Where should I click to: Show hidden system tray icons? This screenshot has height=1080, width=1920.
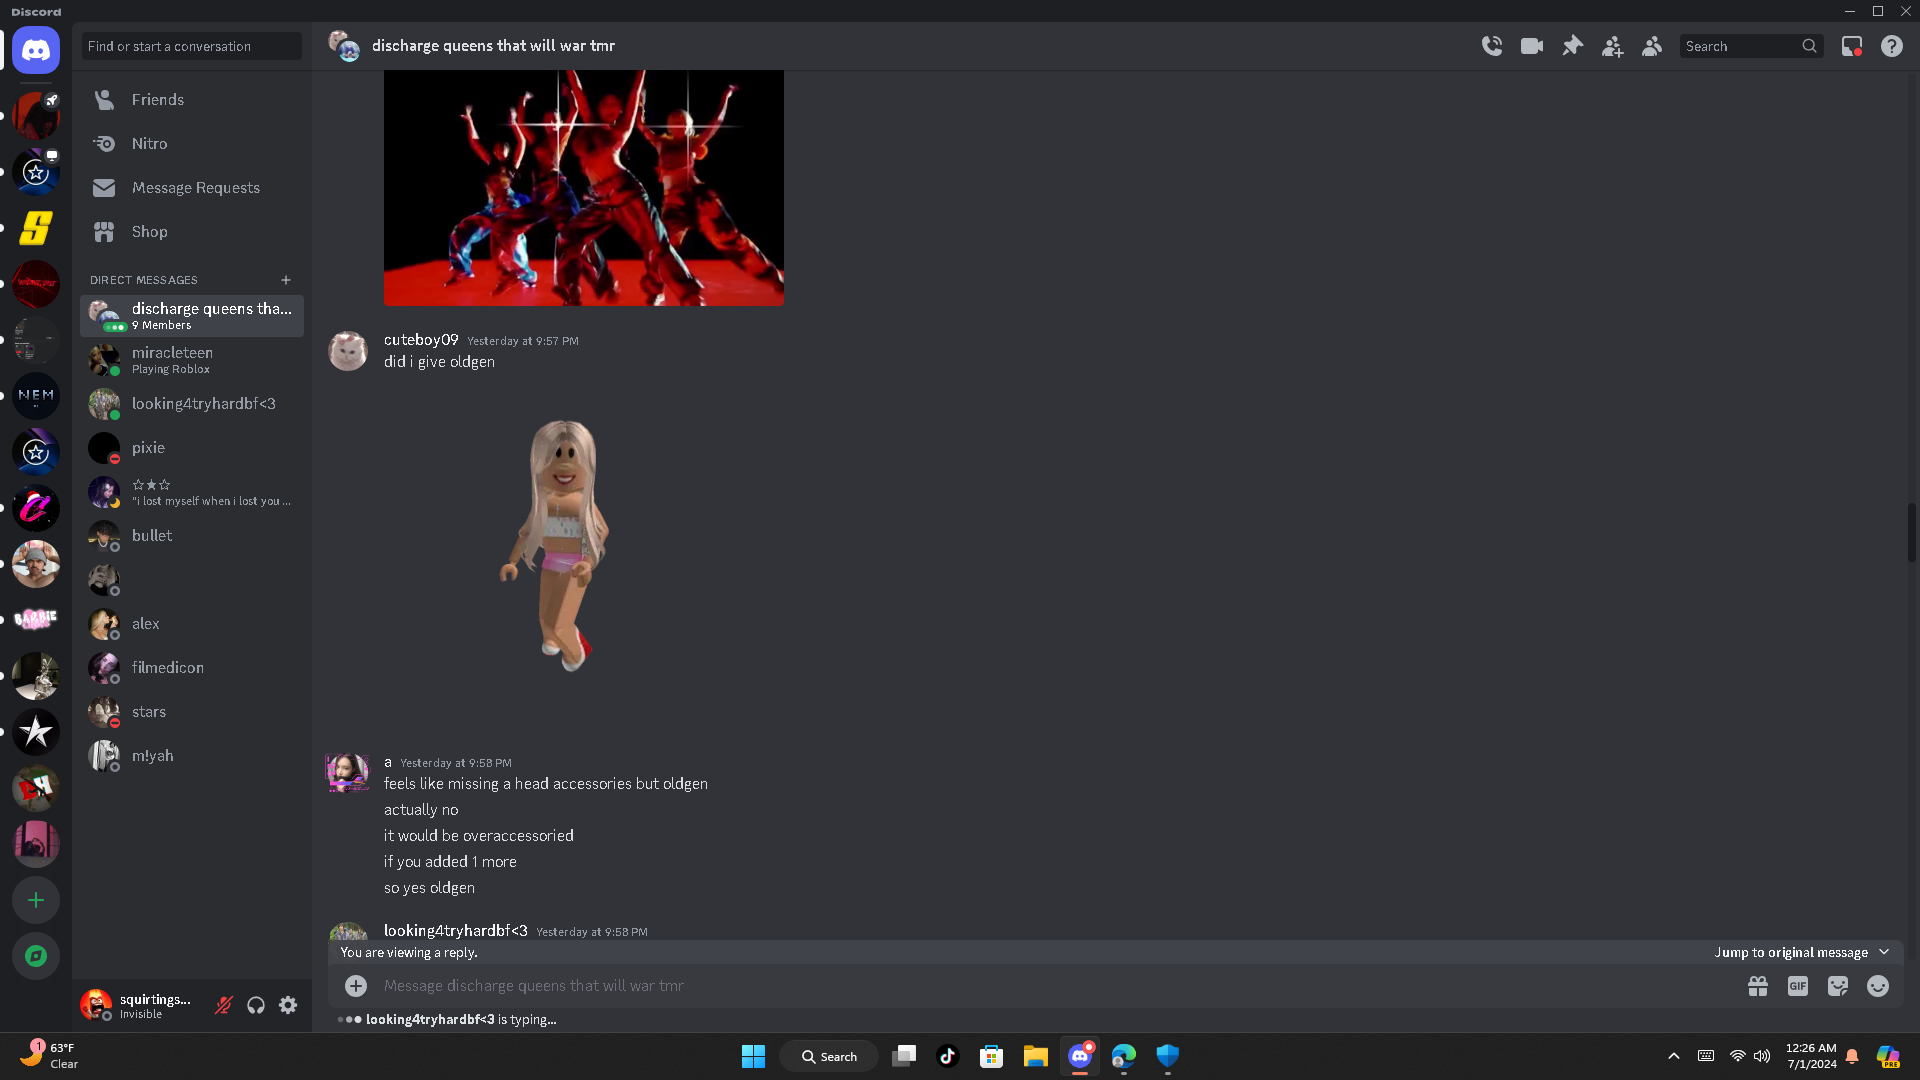pyautogui.click(x=1674, y=1056)
